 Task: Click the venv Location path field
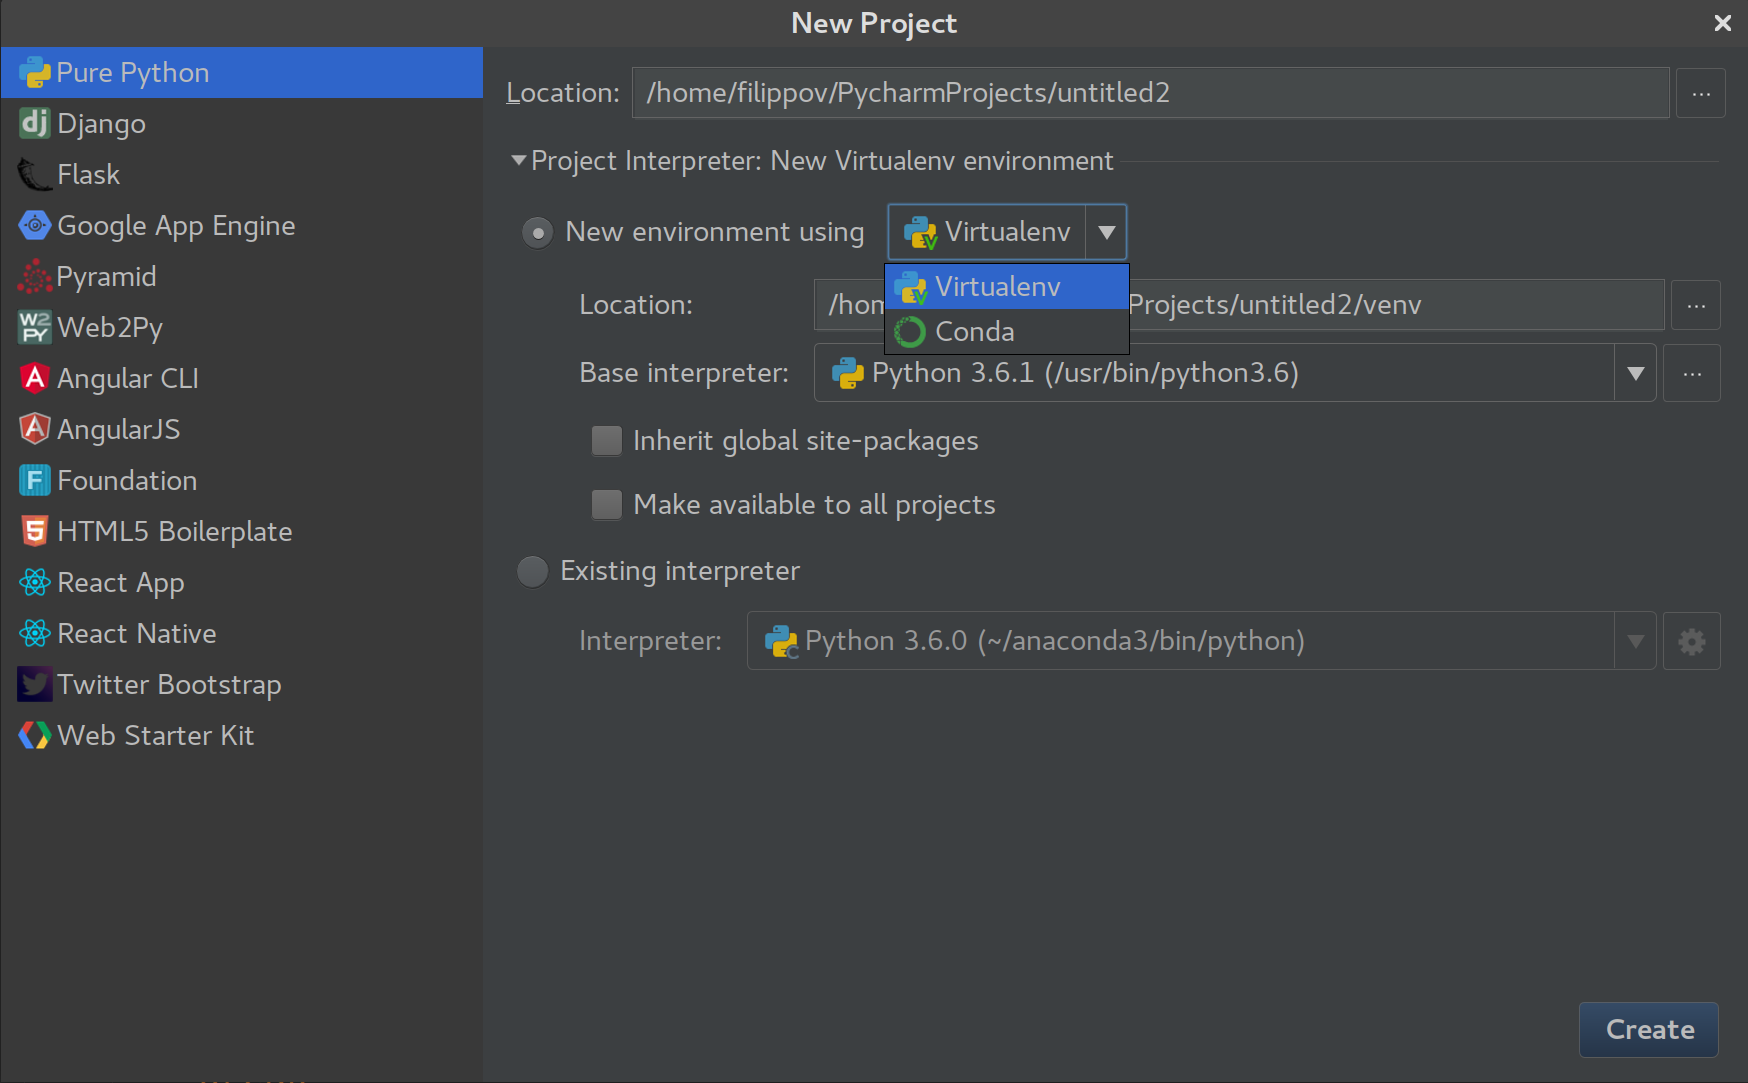1239,305
